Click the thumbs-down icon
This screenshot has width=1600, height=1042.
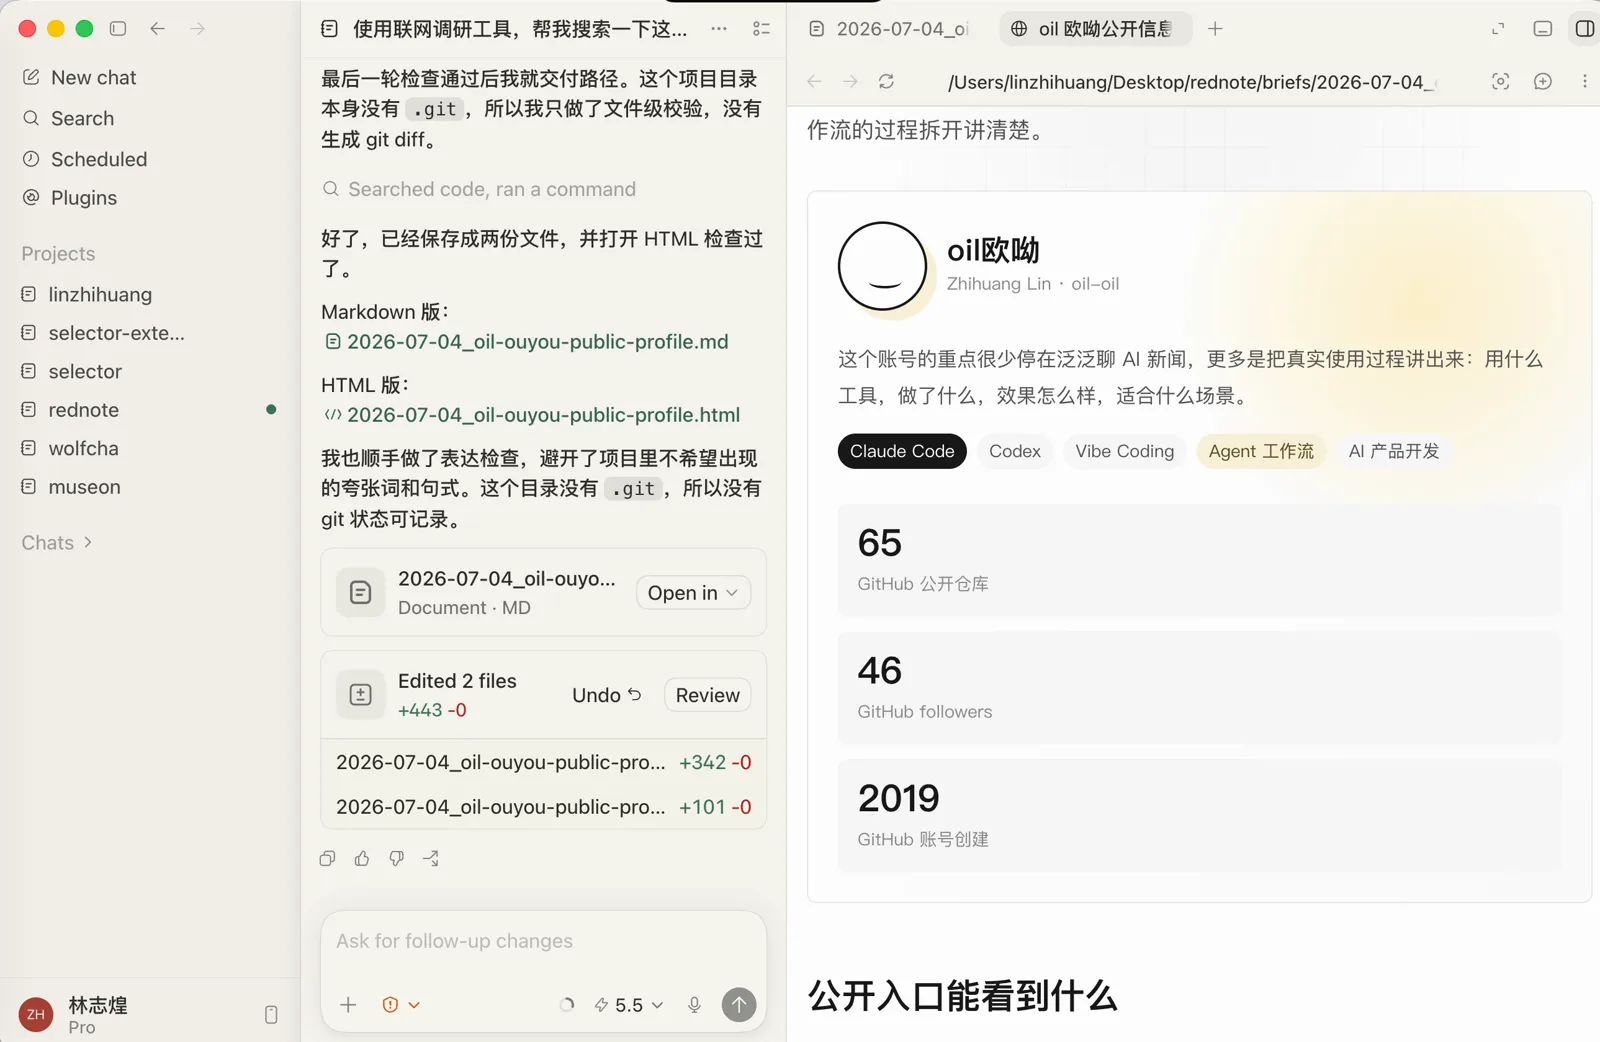pos(397,858)
